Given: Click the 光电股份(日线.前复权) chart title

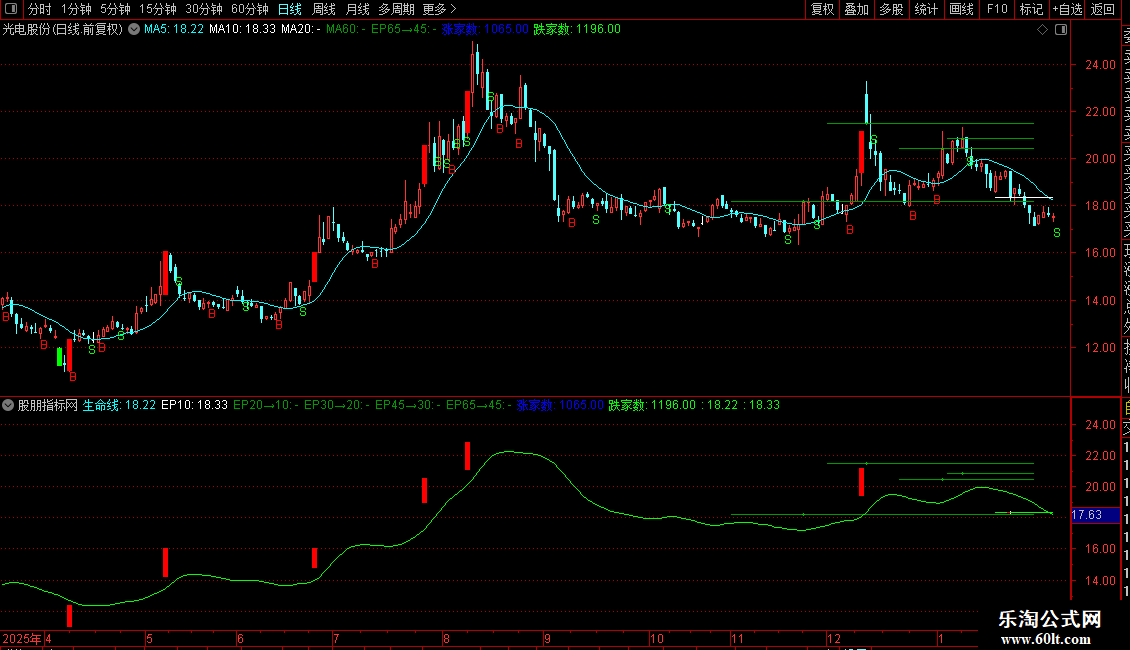Looking at the screenshot, I should [63, 30].
